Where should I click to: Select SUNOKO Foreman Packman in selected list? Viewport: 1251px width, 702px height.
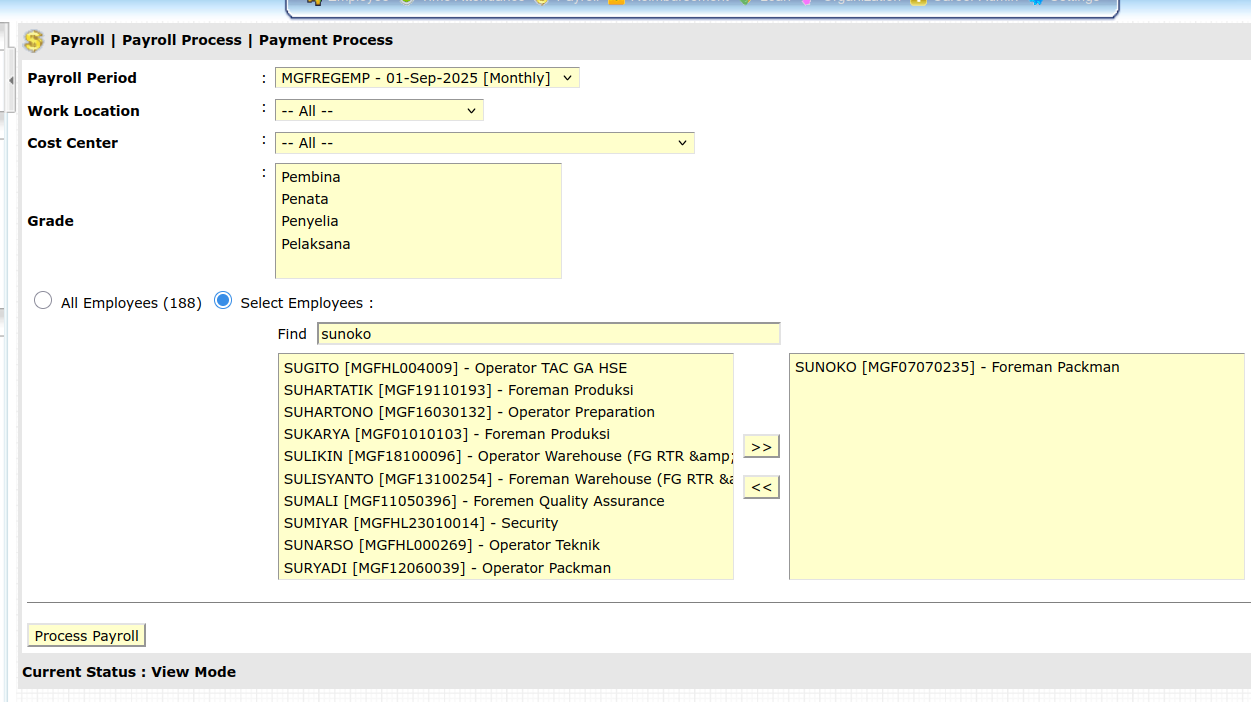click(x=957, y=367)
